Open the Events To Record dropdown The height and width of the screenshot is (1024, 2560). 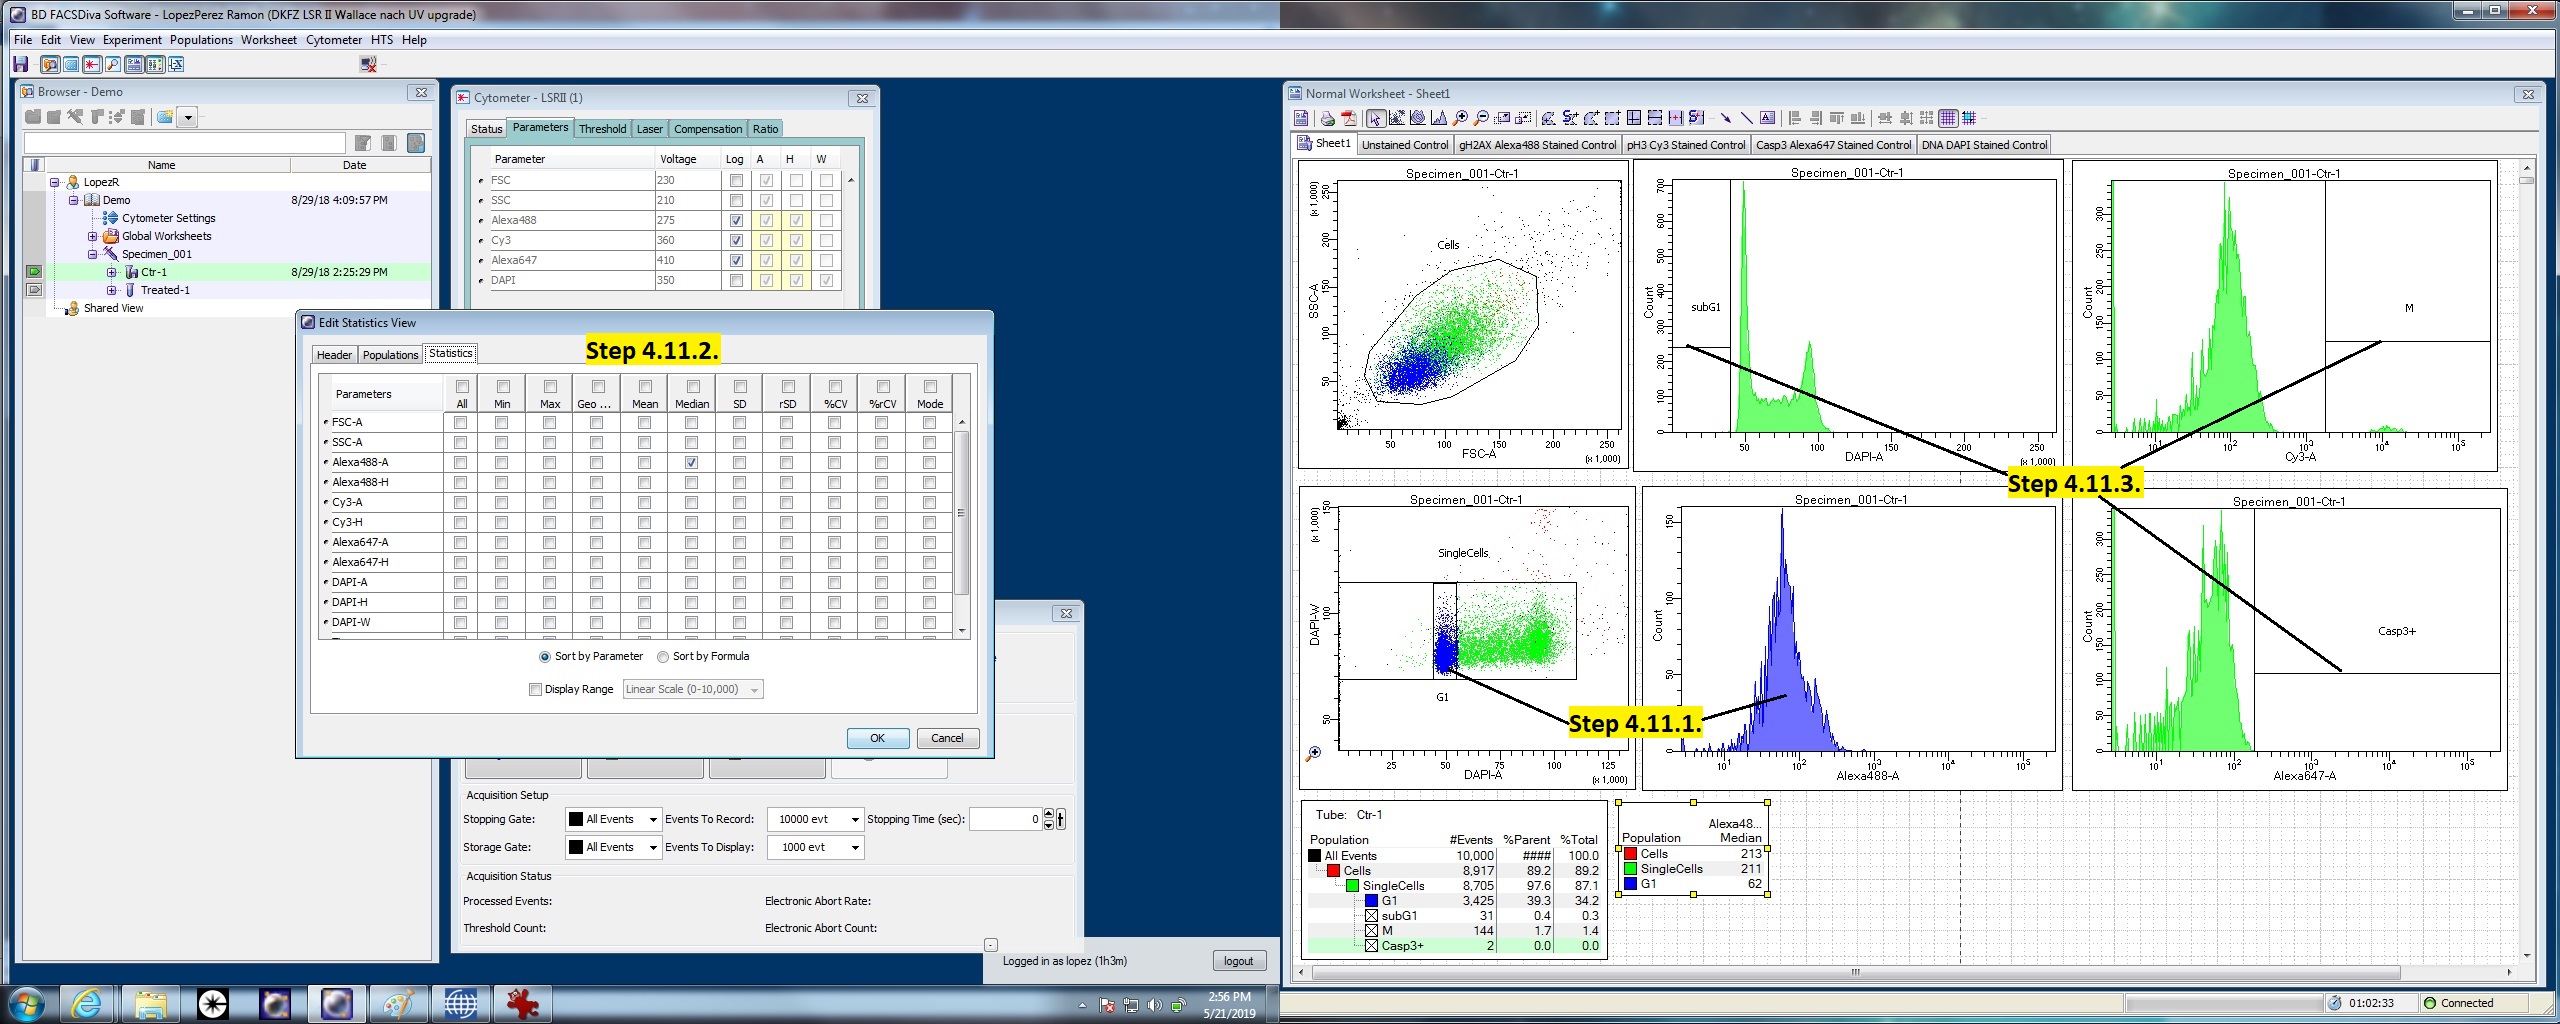854,820
